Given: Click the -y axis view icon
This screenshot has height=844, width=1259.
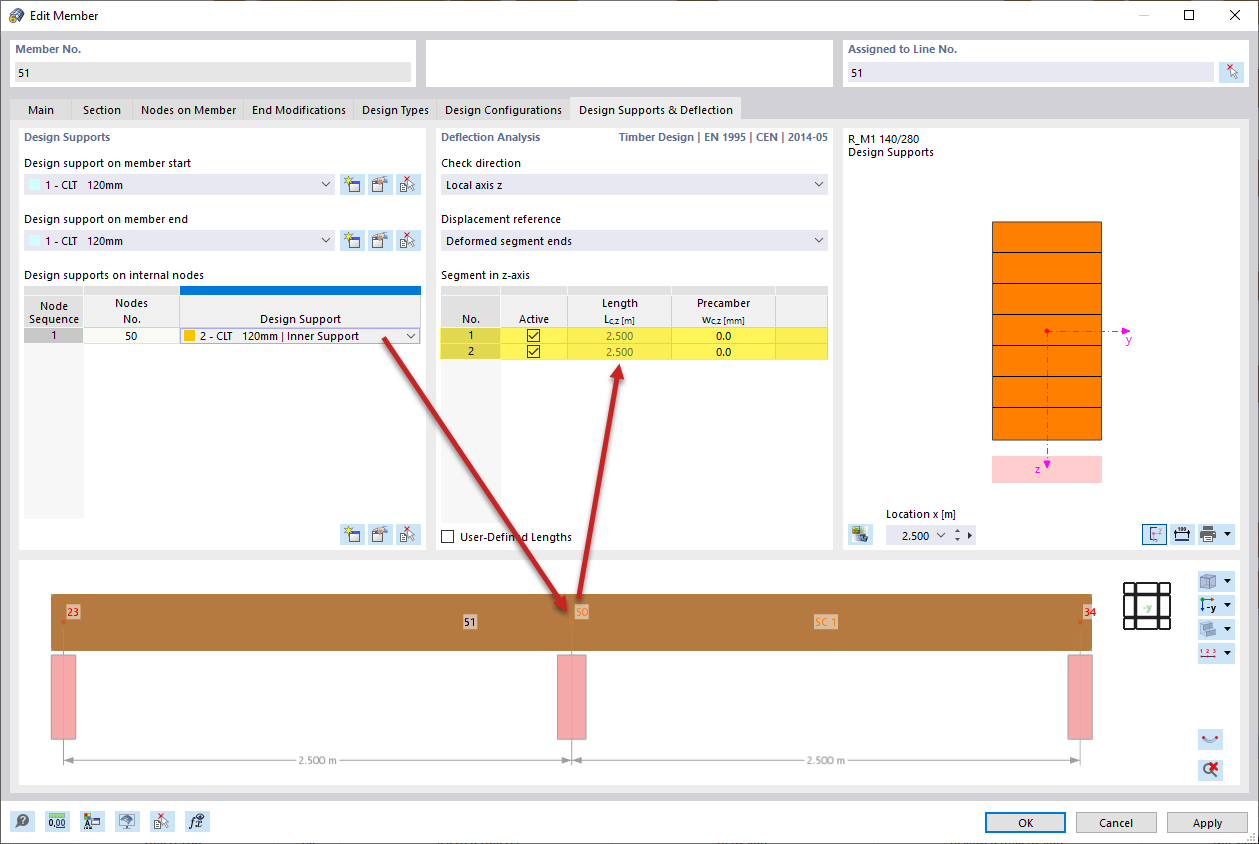Looking at the screenshot, I should coord(1208,606).
